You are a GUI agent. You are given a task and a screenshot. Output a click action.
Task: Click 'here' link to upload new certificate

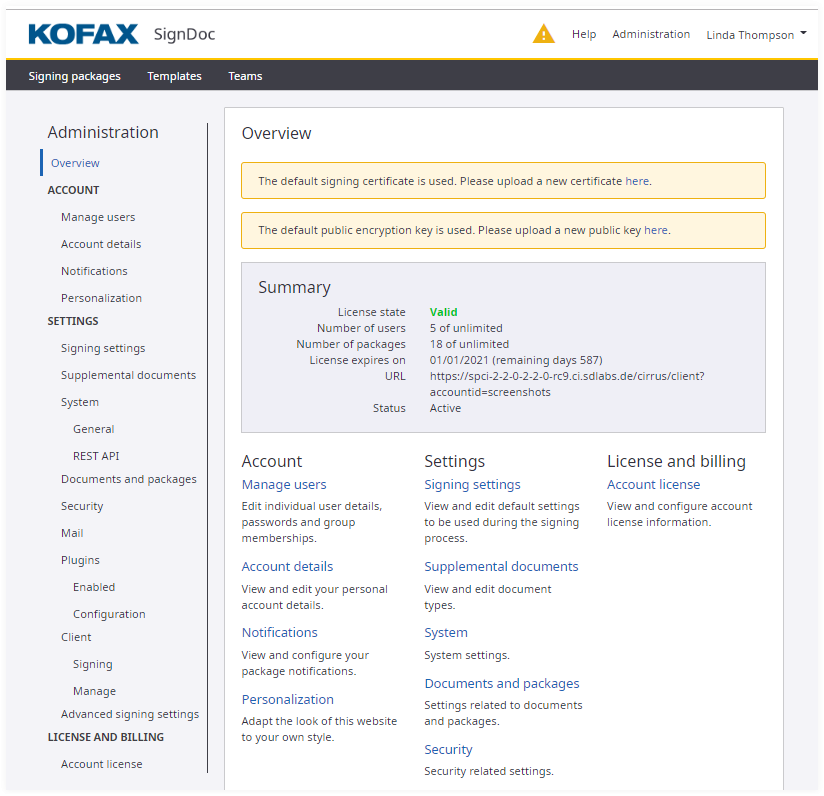[637, 181]
